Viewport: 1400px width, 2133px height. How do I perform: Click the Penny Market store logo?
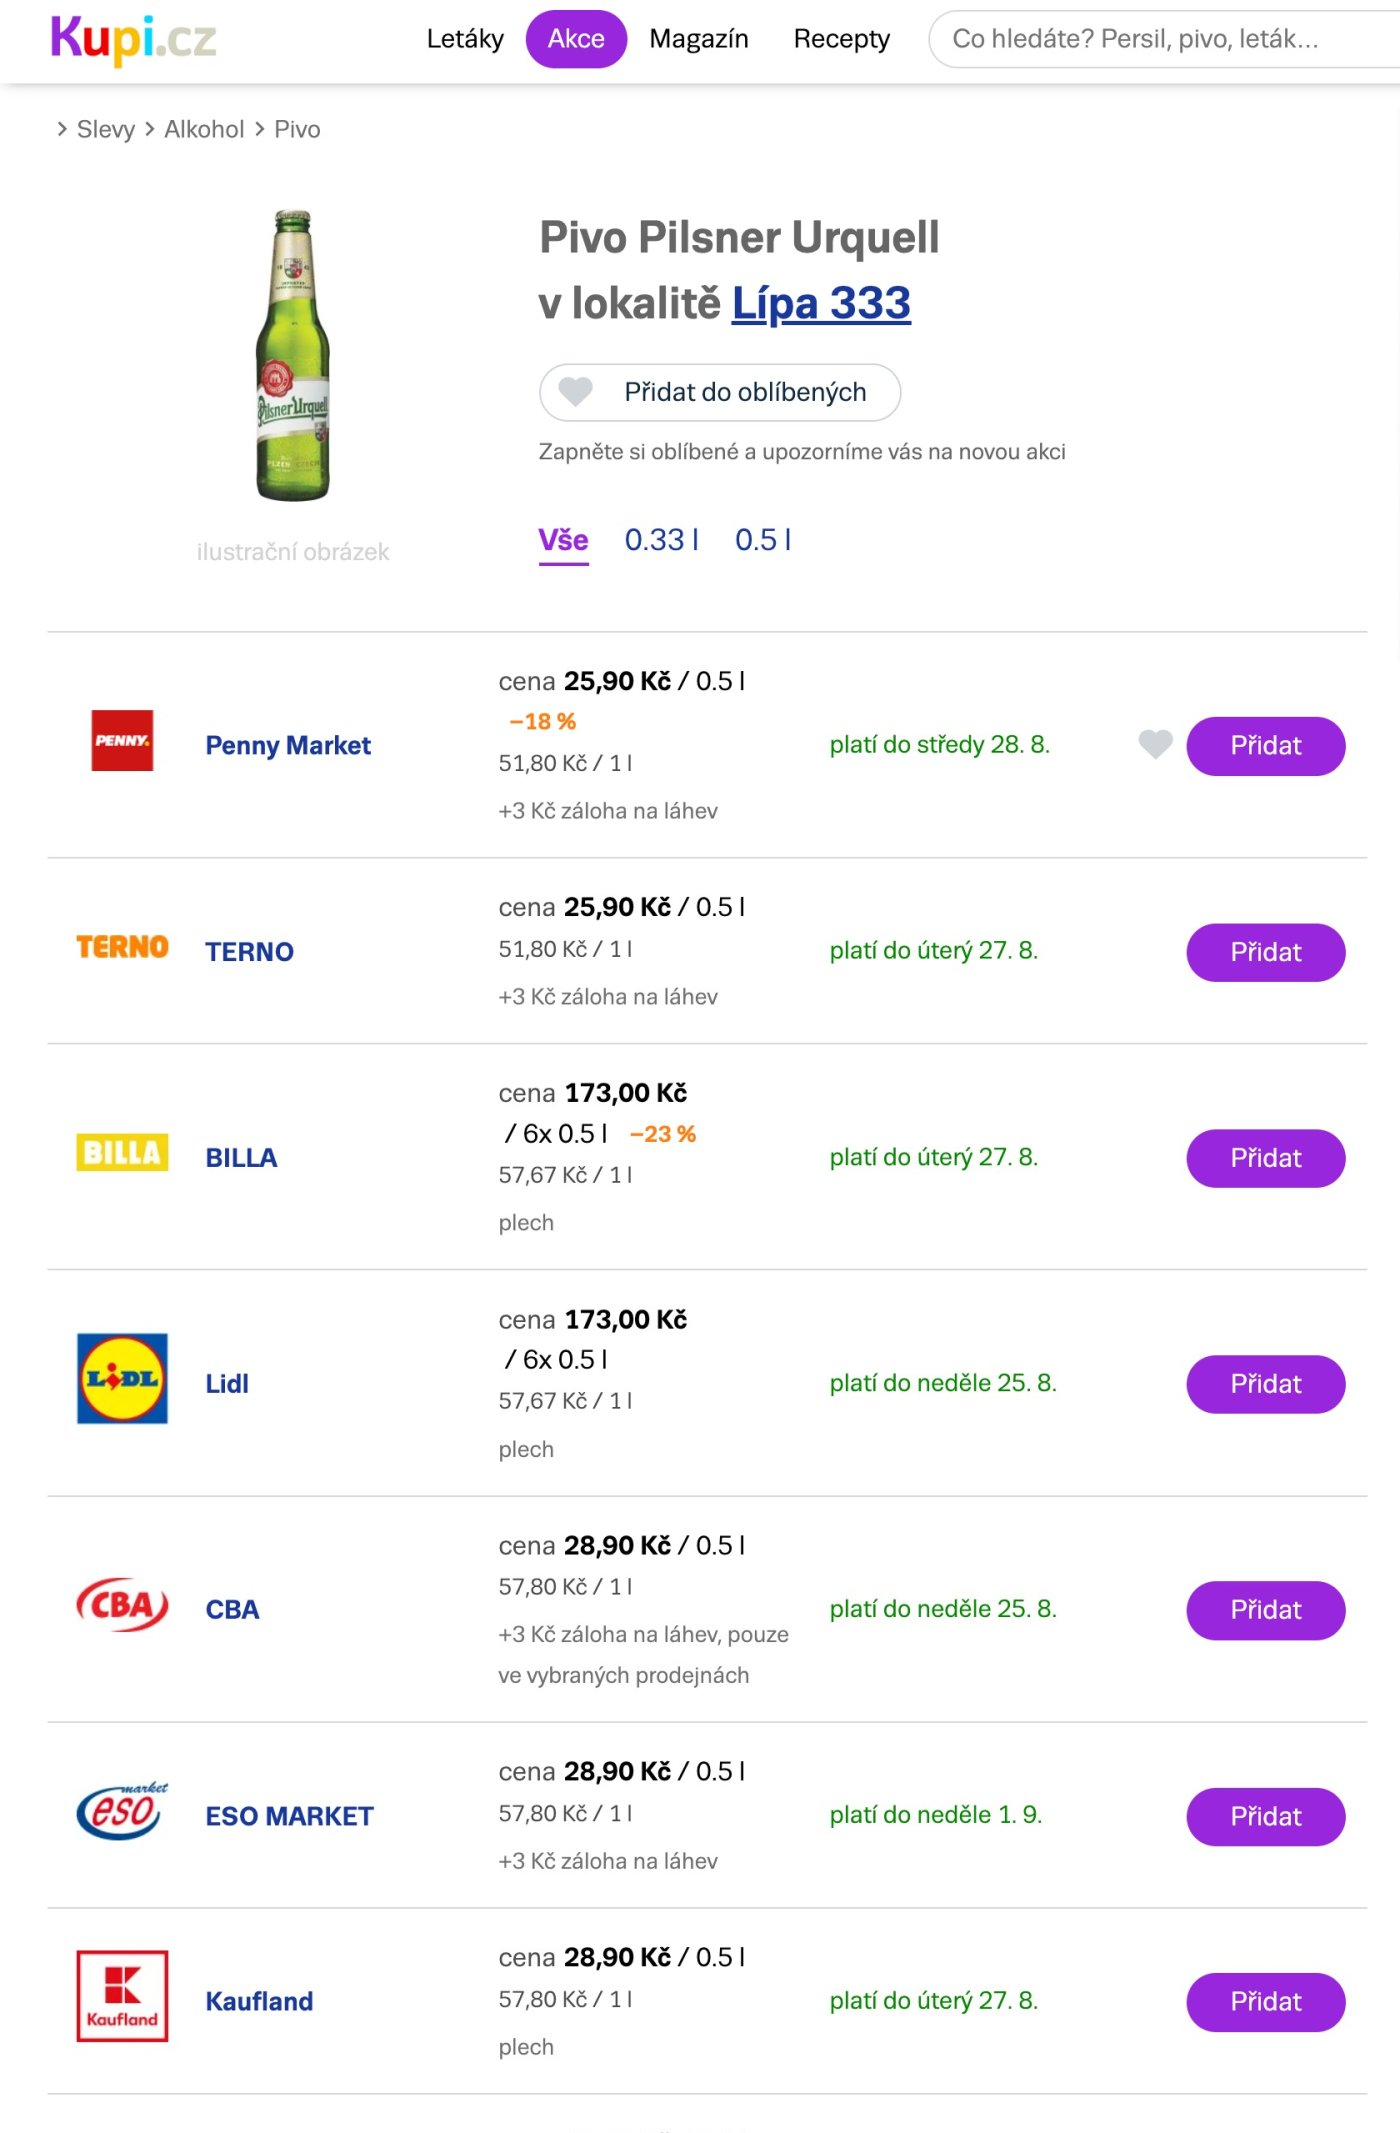[122, 741]
